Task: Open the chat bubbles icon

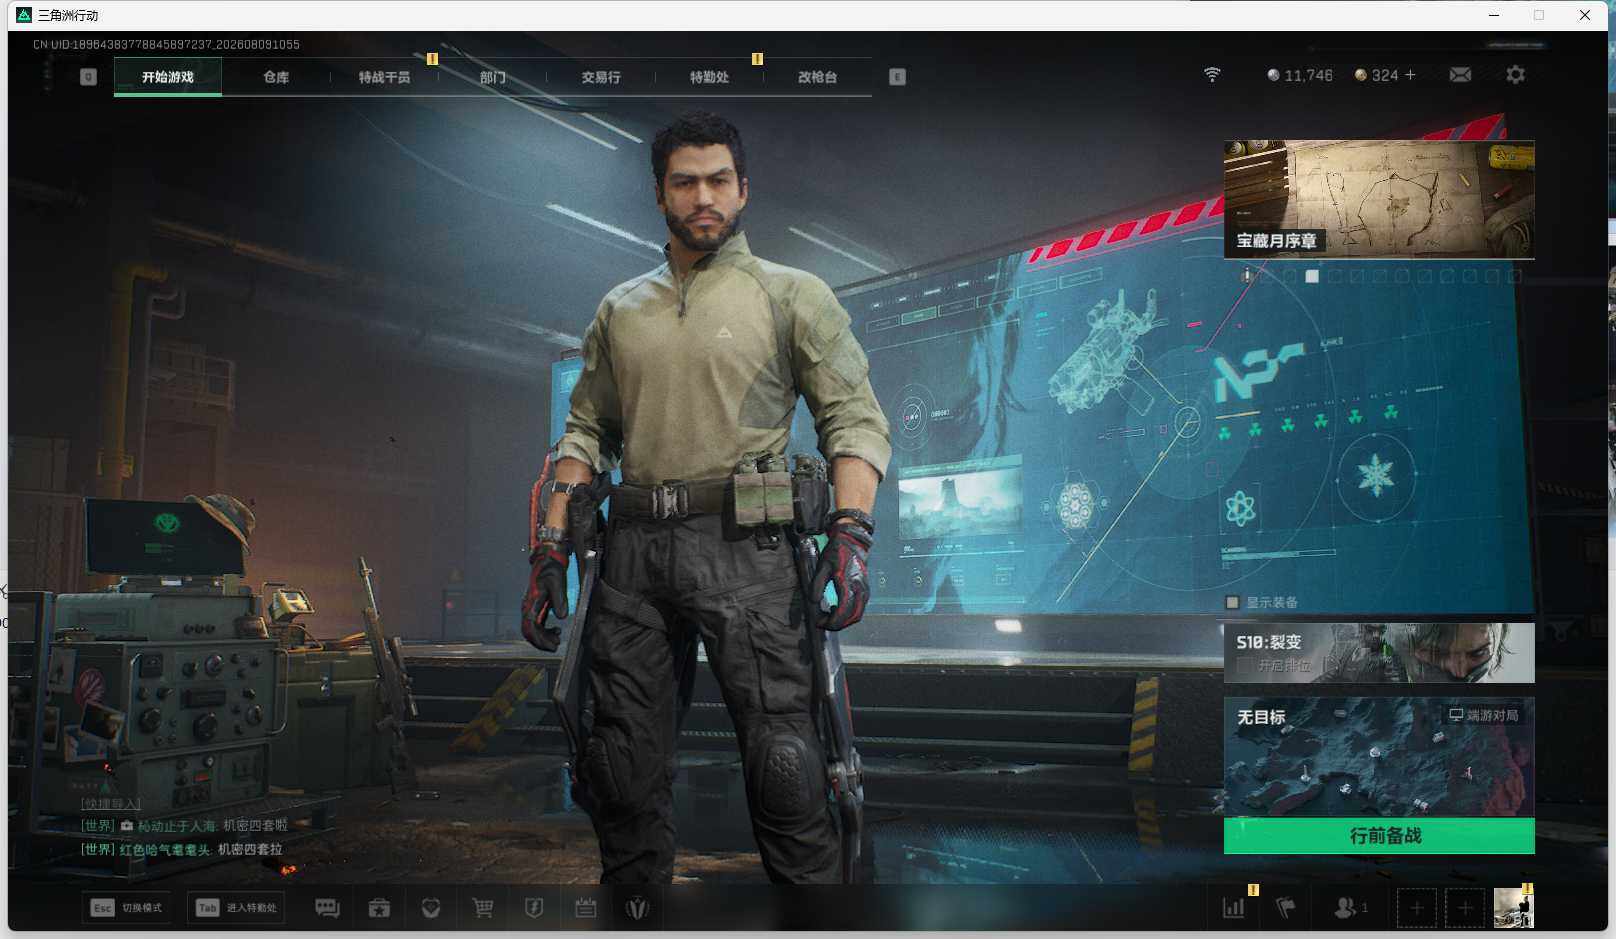Action: [327, 908]
